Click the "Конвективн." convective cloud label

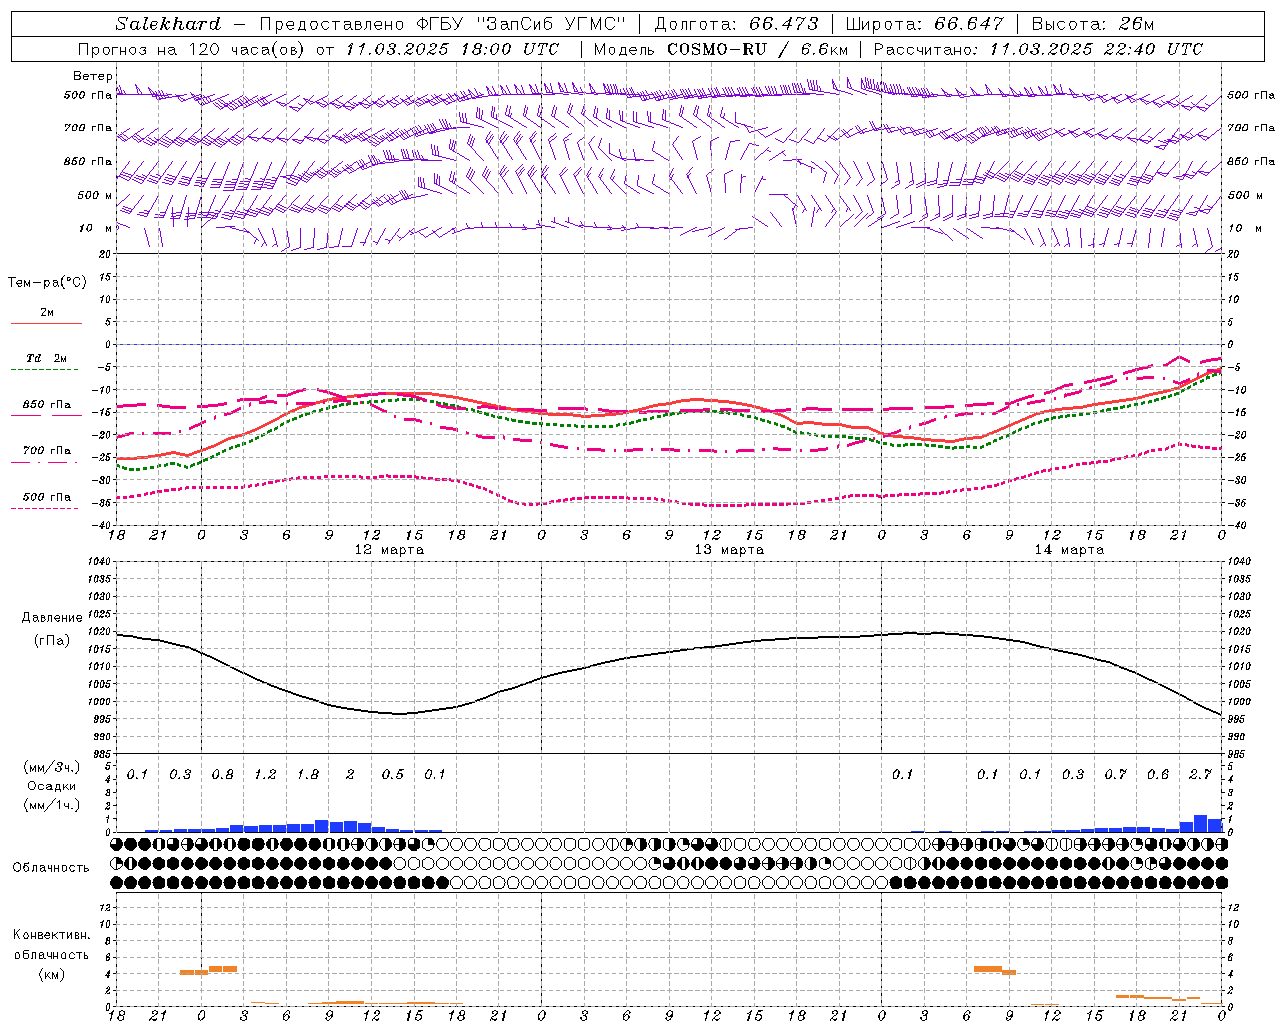pos(51,935)
